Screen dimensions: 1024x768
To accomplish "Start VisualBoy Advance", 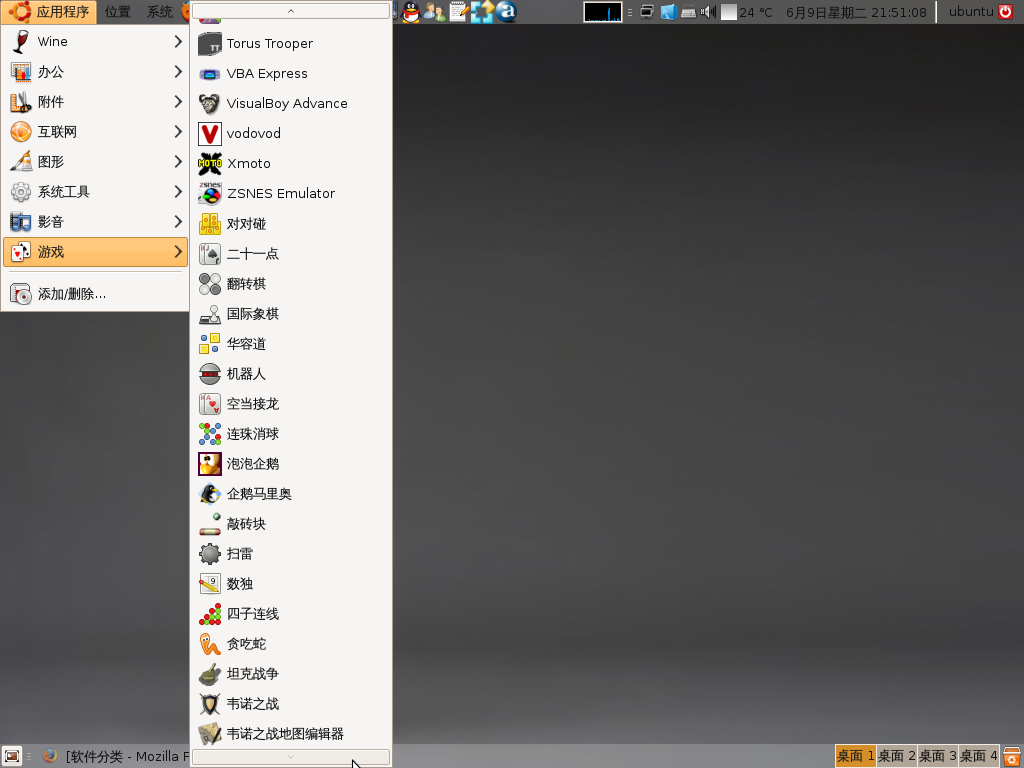I will [x=291, y=103].
